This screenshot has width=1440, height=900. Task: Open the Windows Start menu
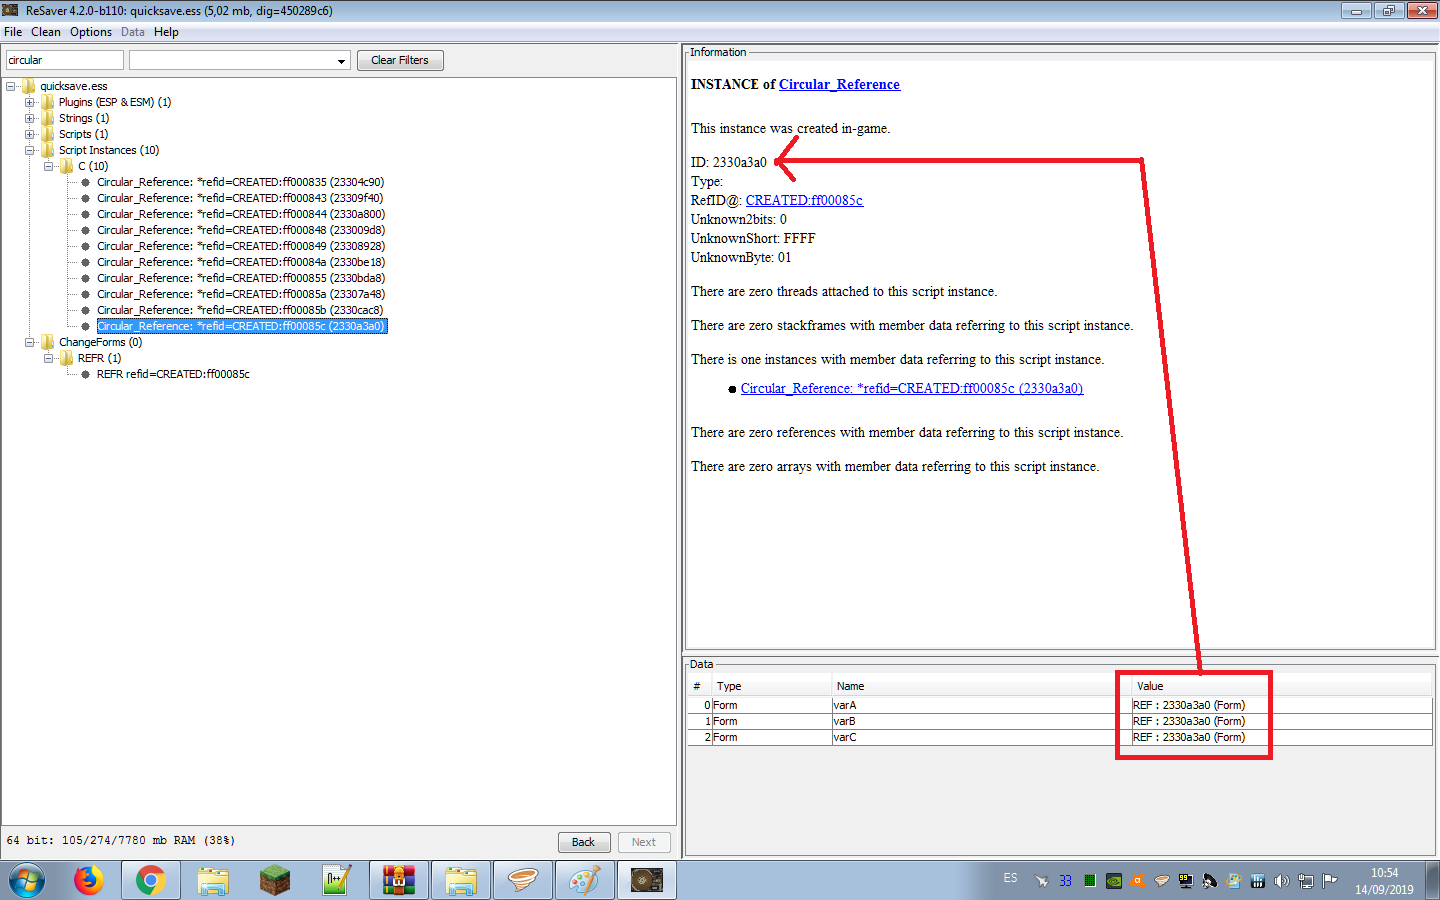click(x=27, y=881)
